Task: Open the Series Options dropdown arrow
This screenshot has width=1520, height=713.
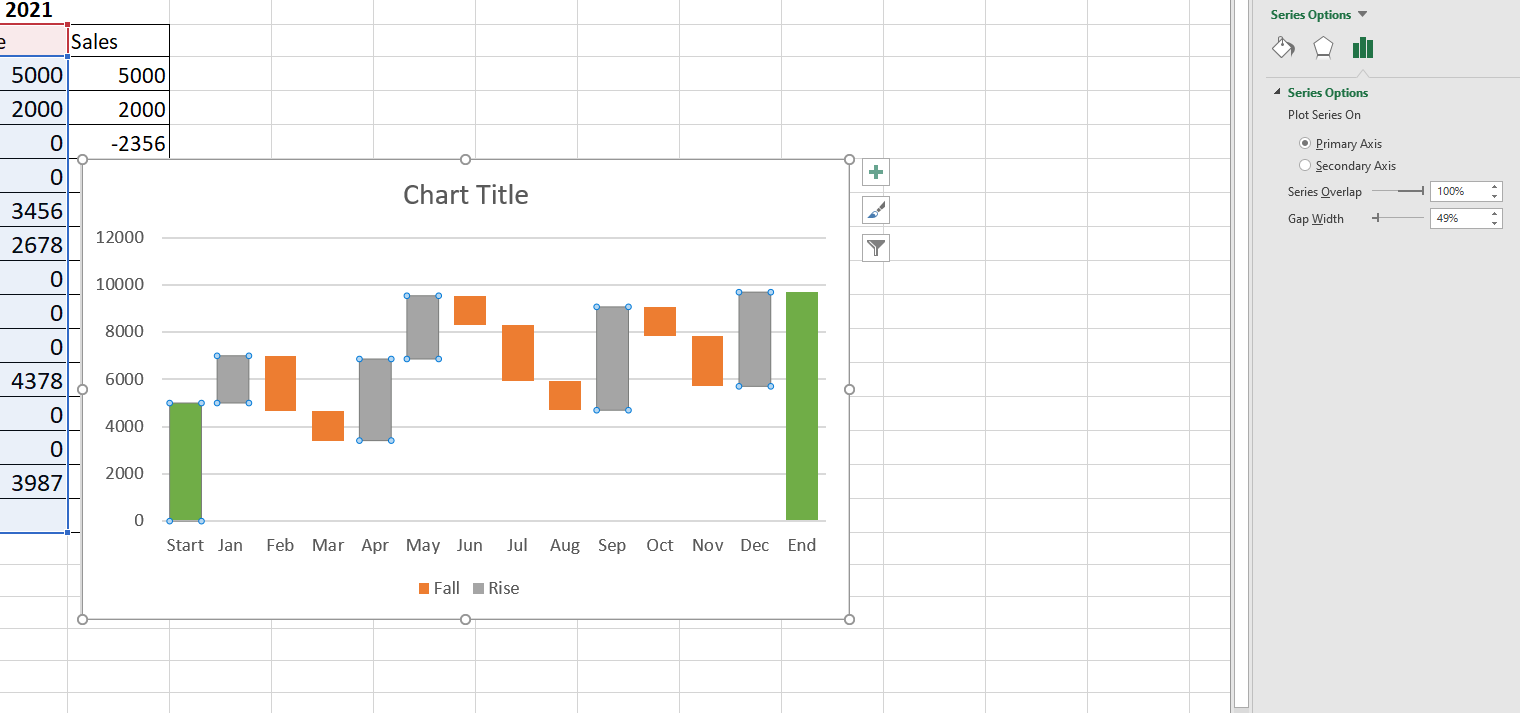Action: [x=1362, y=15]
